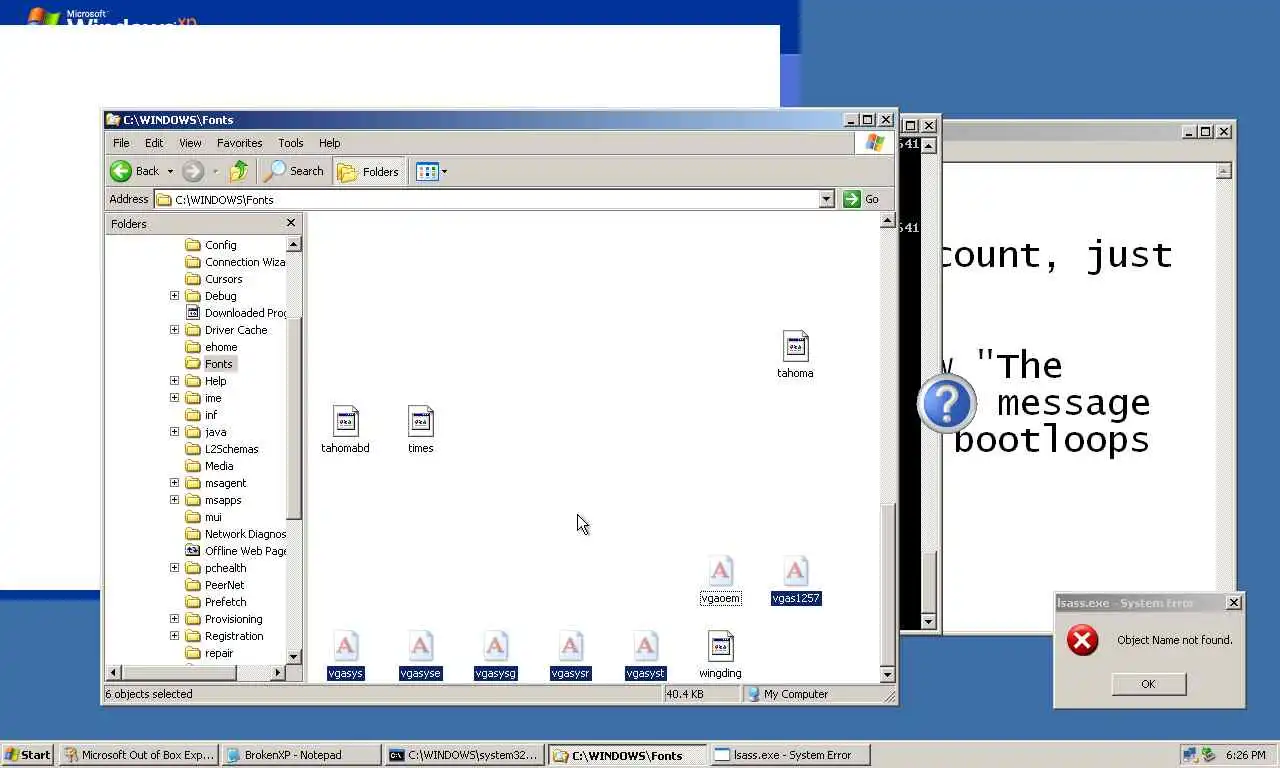This screenshot has width=1280, height=768.
Task: Expand the Debug folder node
Action: point(174,296)
